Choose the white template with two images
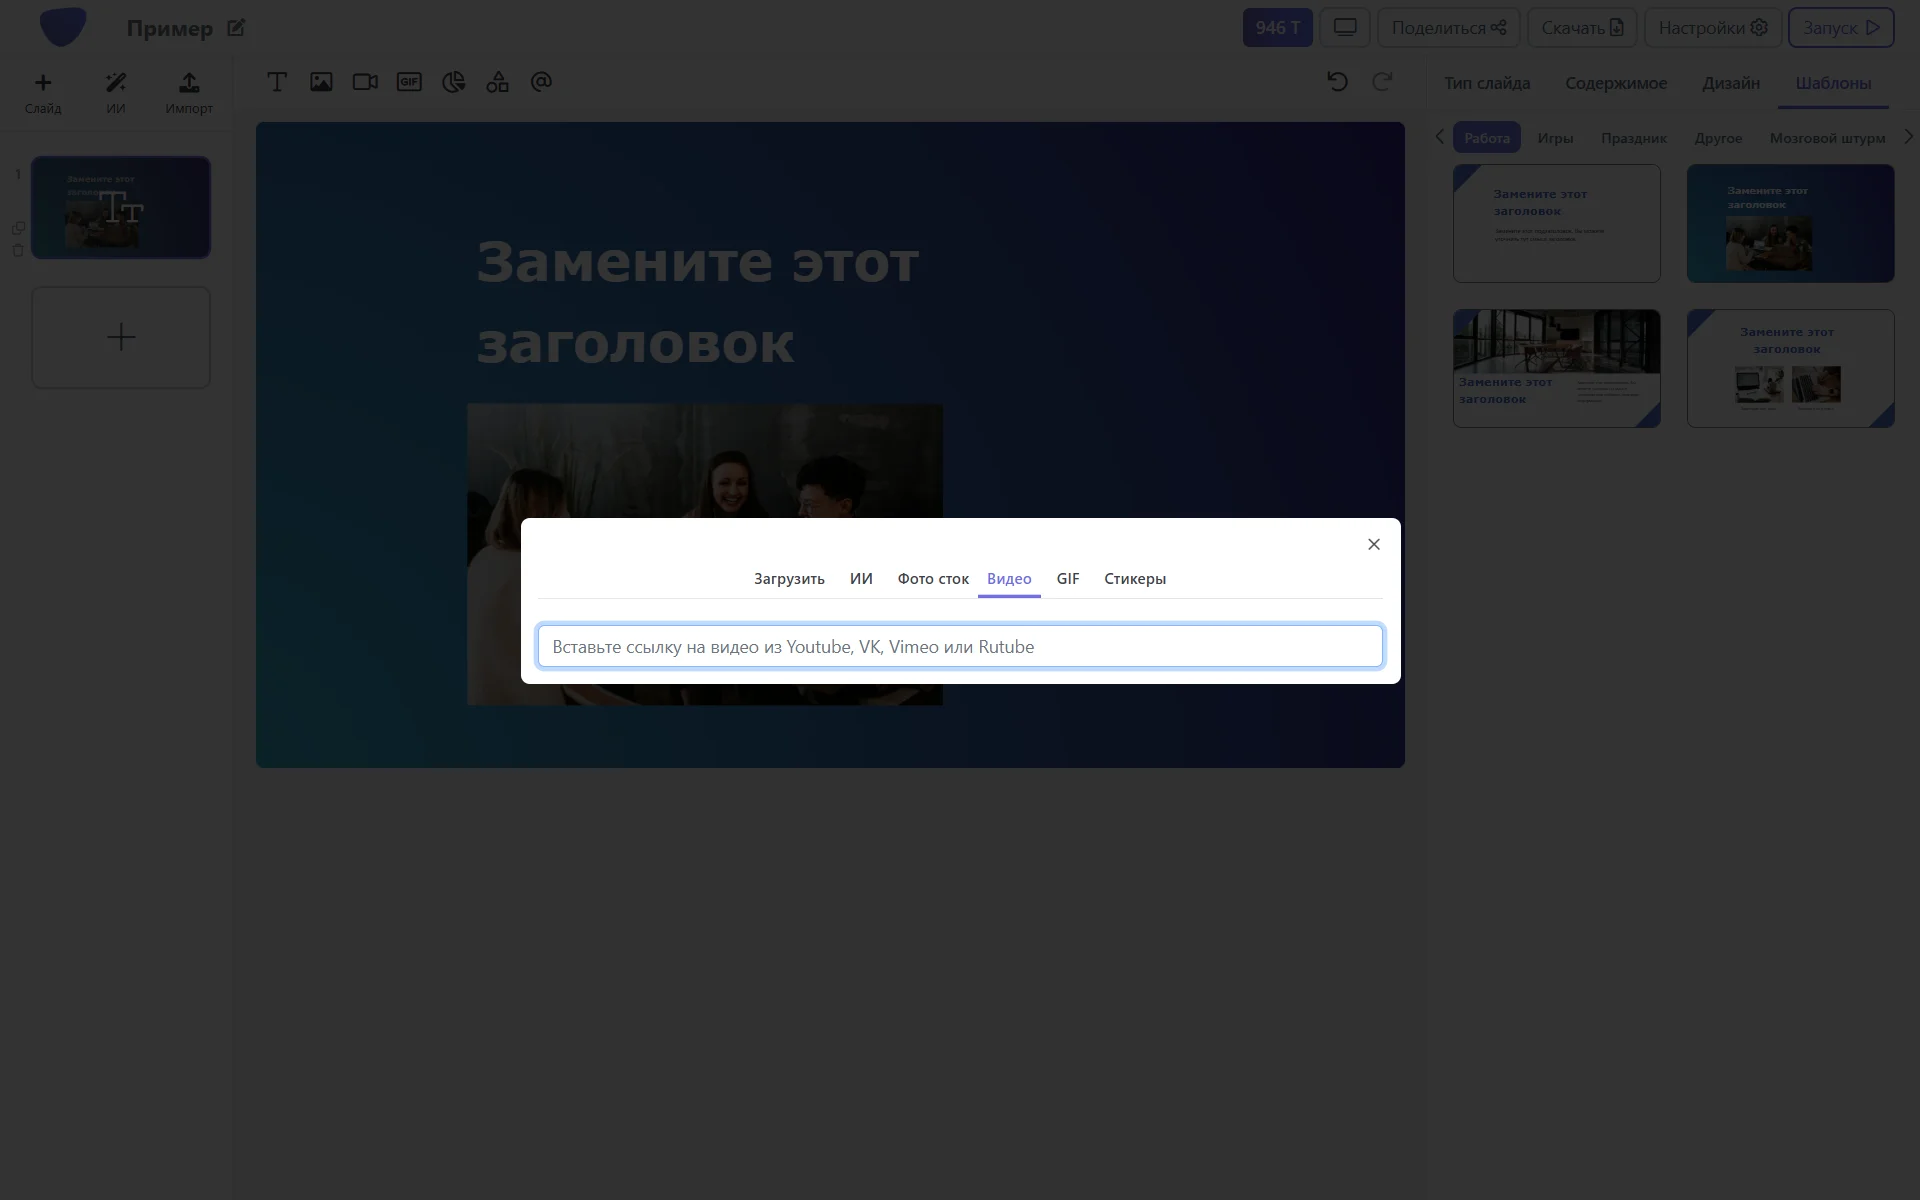 coord(1790,368)
